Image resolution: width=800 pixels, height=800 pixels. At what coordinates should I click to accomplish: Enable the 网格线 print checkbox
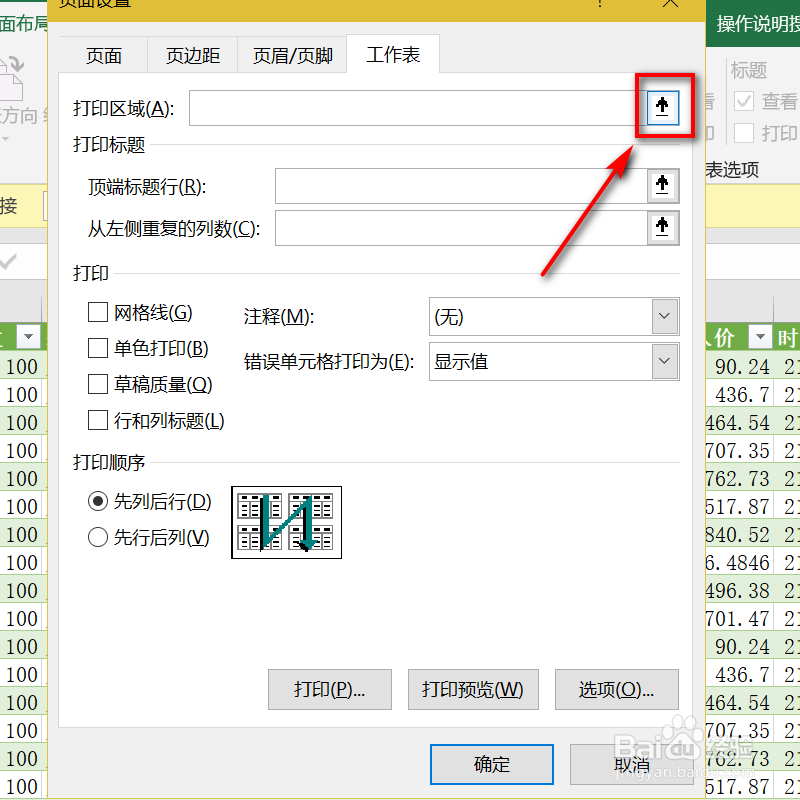pyautogui.click(x=97, y=312)
